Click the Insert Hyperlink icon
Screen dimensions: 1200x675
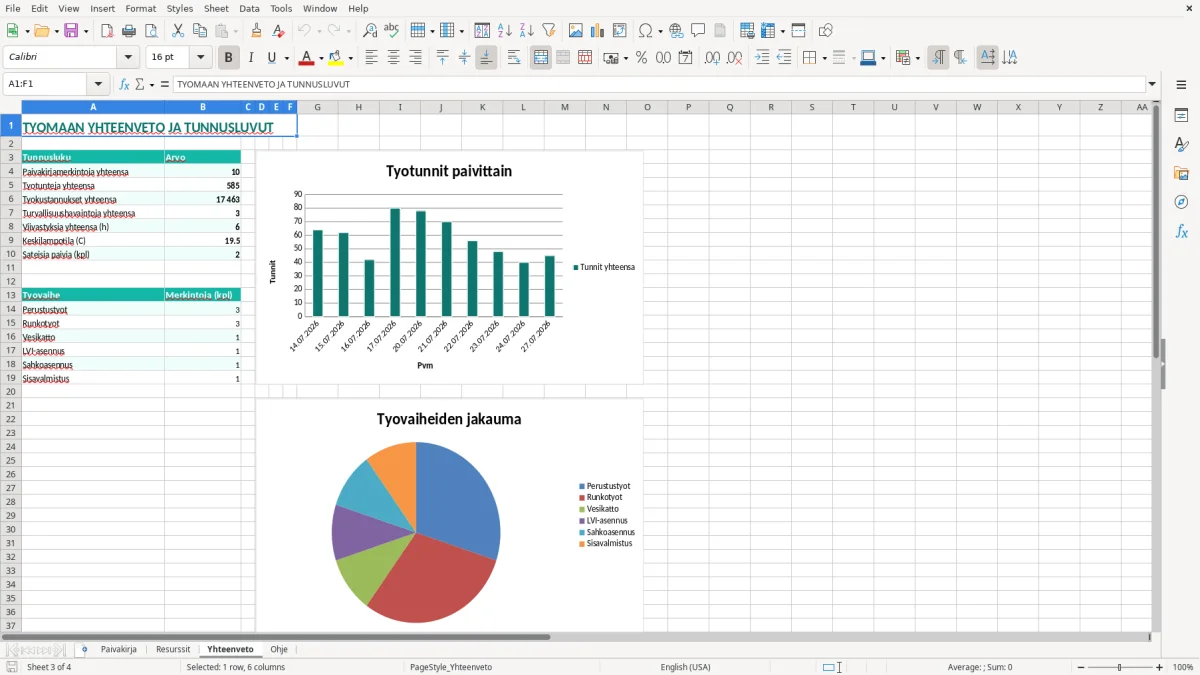[676, 31]
